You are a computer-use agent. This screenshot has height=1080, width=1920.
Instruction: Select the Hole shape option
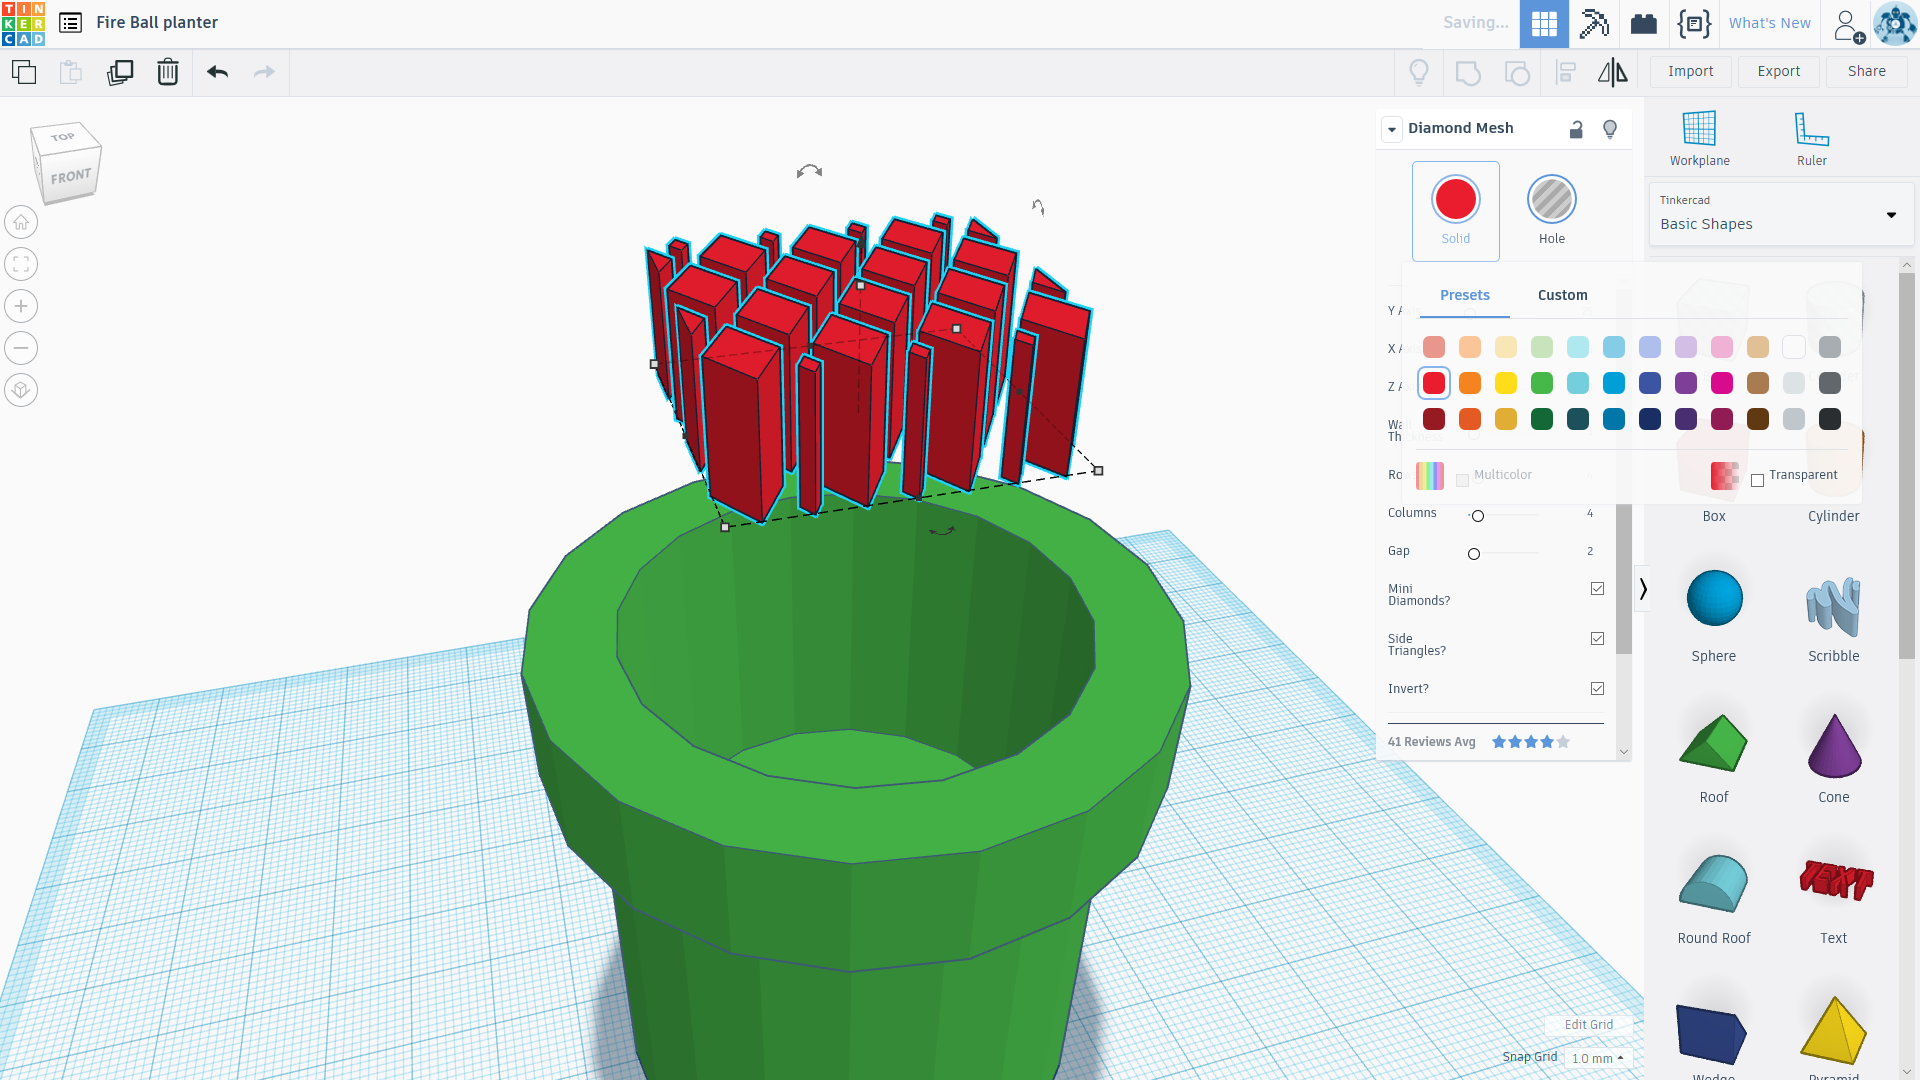click(1552, 211)
